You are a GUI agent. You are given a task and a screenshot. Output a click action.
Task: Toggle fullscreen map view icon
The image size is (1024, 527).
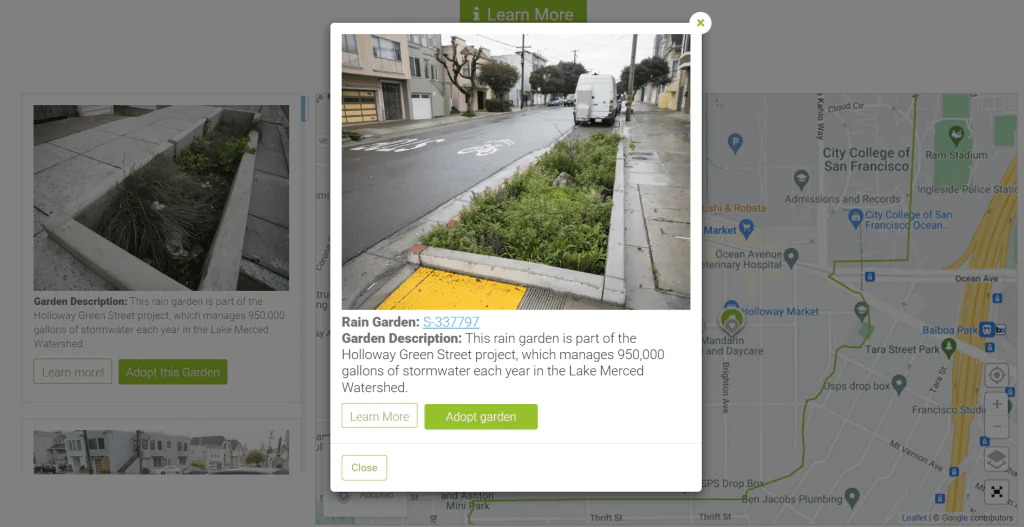997,492
